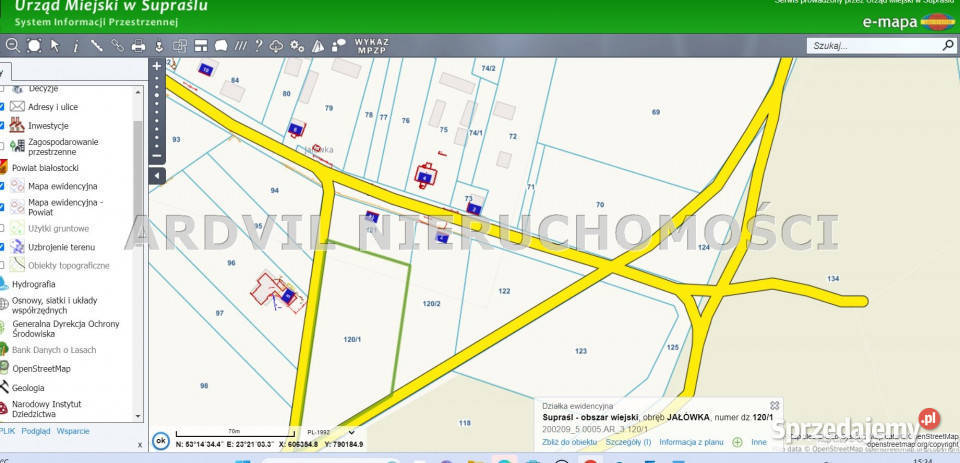
Task: Toggle the Uzbrojenie terenu layer checkbox
Action: point(2,246)
